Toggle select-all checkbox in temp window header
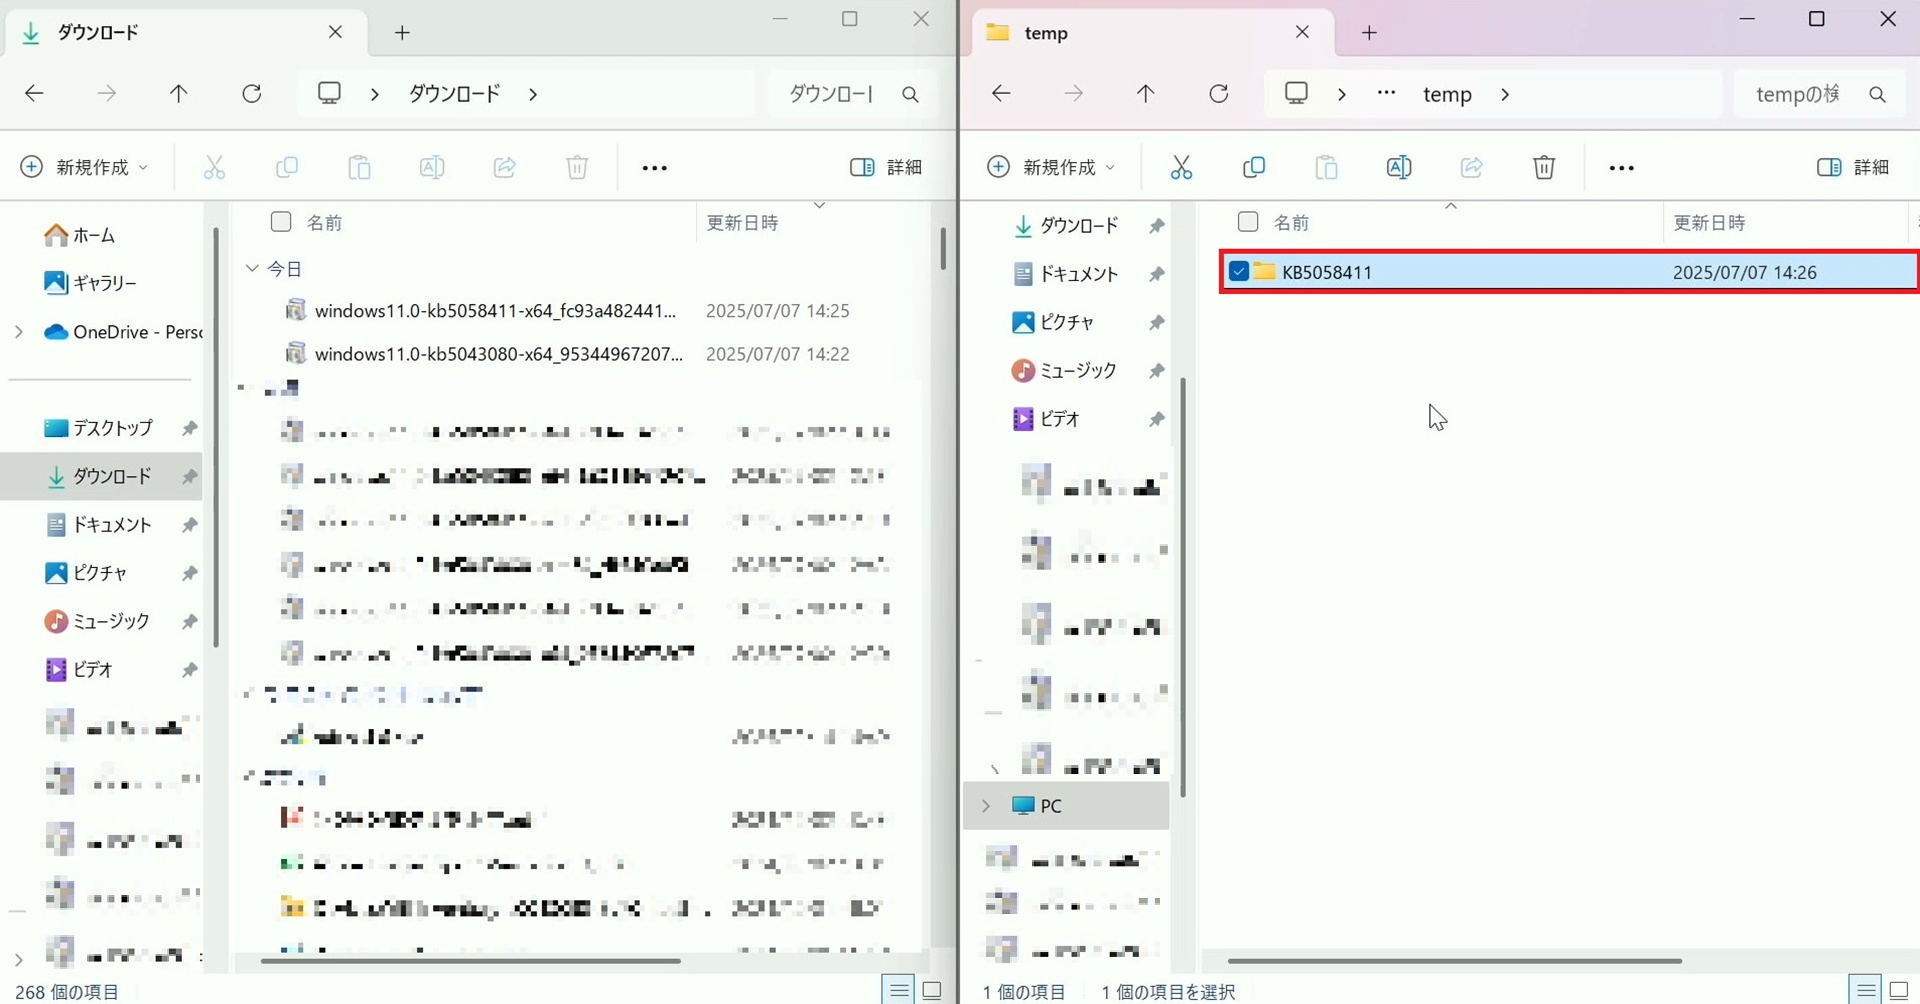This screenshot has height=1004, width=1920. pos(1247,222)
